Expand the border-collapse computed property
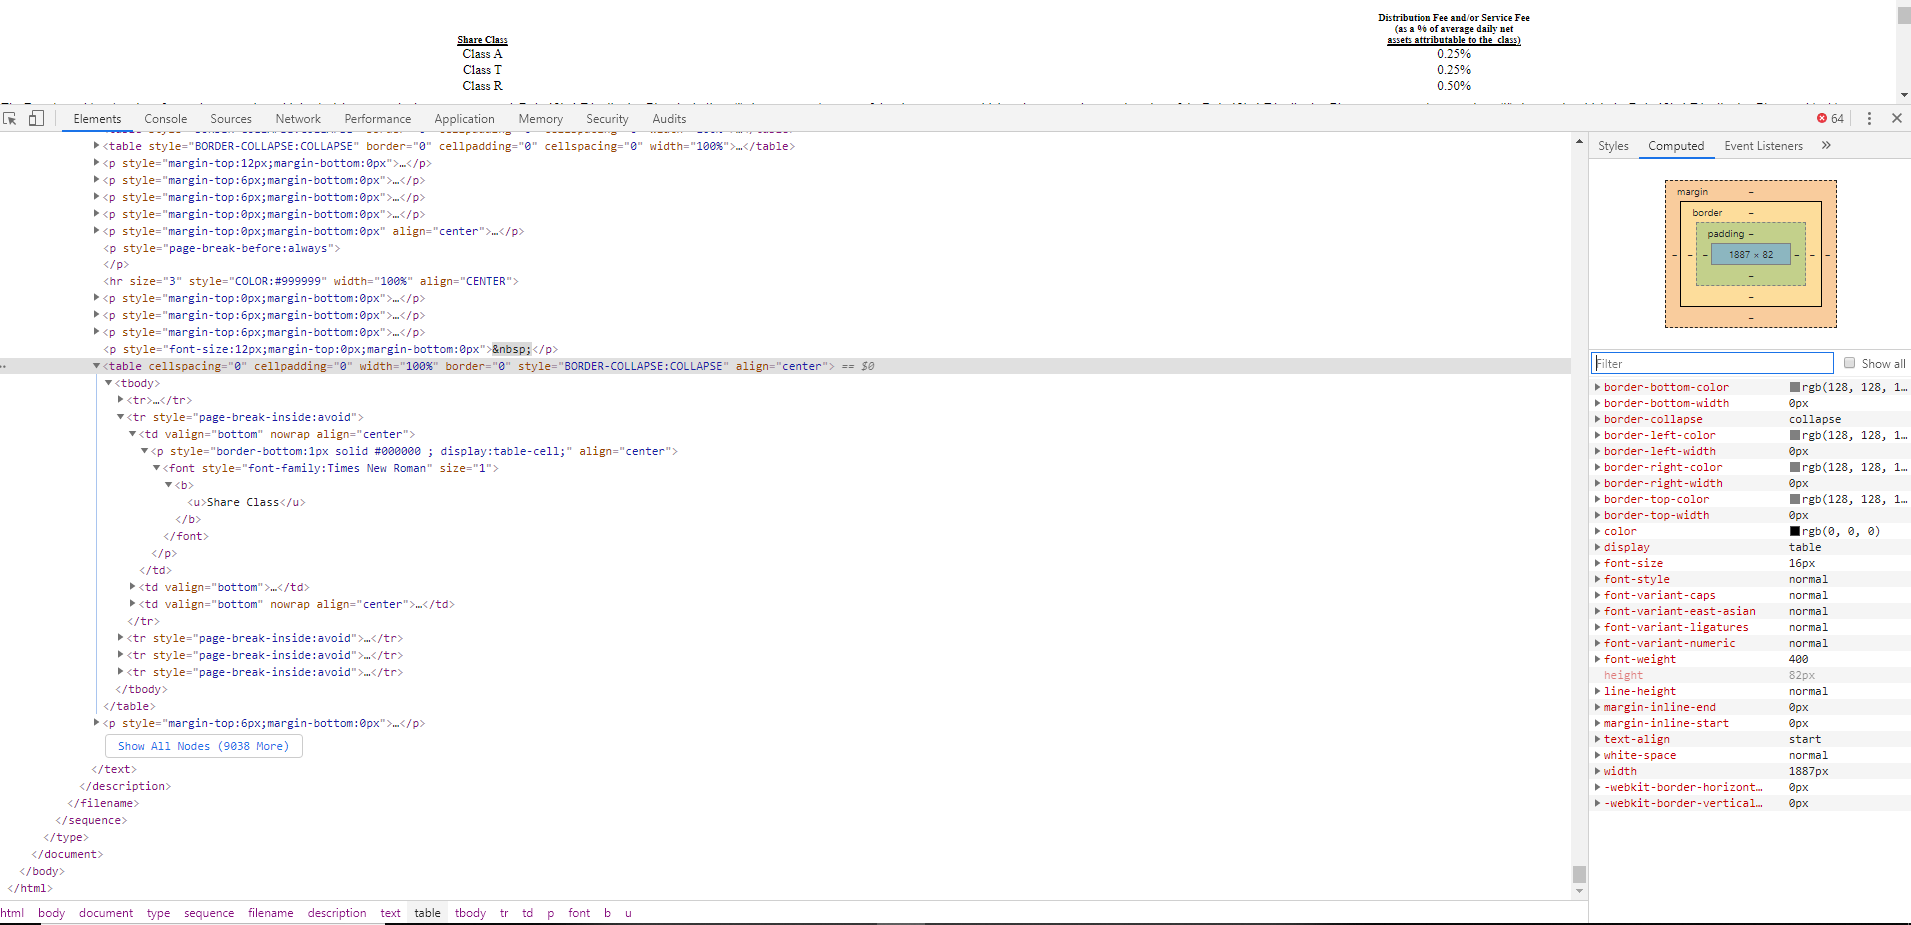This screenshot has width=1911, height=925. (1598, 419)
